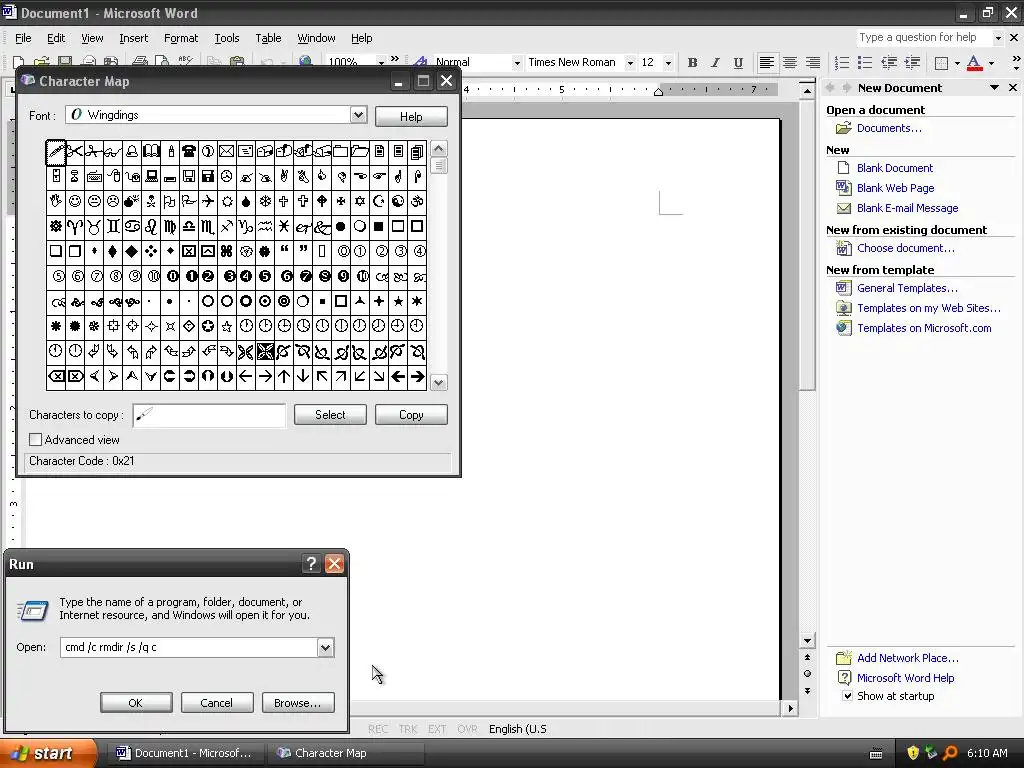Open the File menu

click(x=23, y=38)
